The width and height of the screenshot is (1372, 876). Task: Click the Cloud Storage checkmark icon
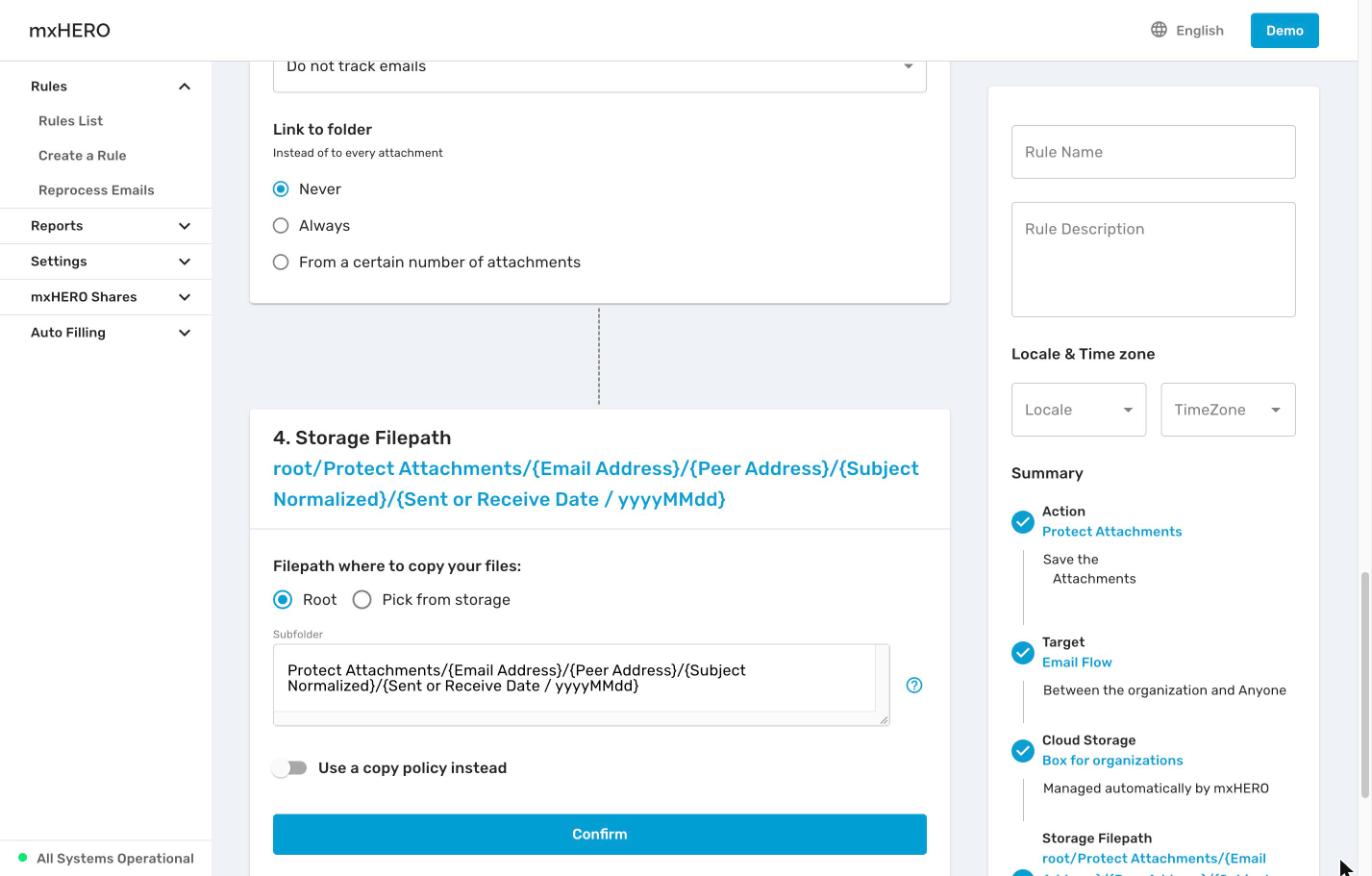(1022, 751)
